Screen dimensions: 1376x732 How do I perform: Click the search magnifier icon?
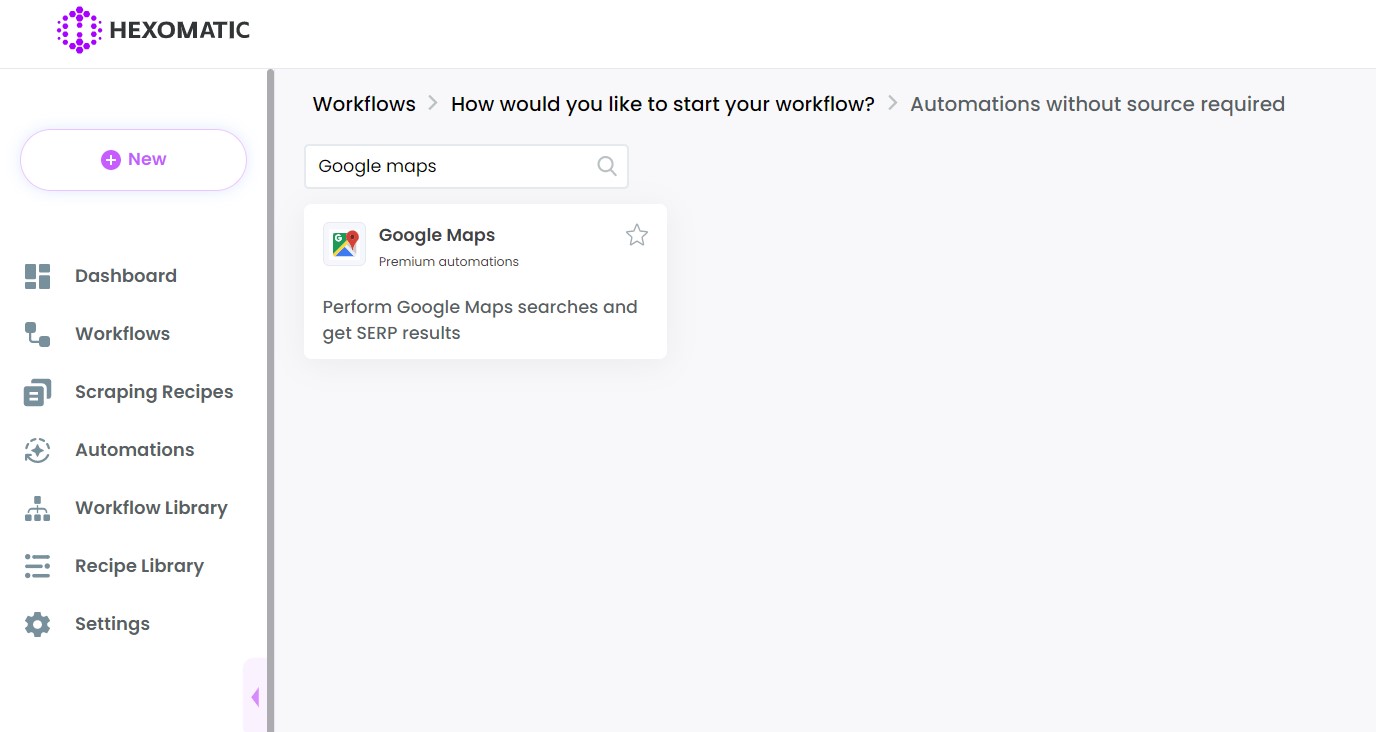[x=606, y=165]
